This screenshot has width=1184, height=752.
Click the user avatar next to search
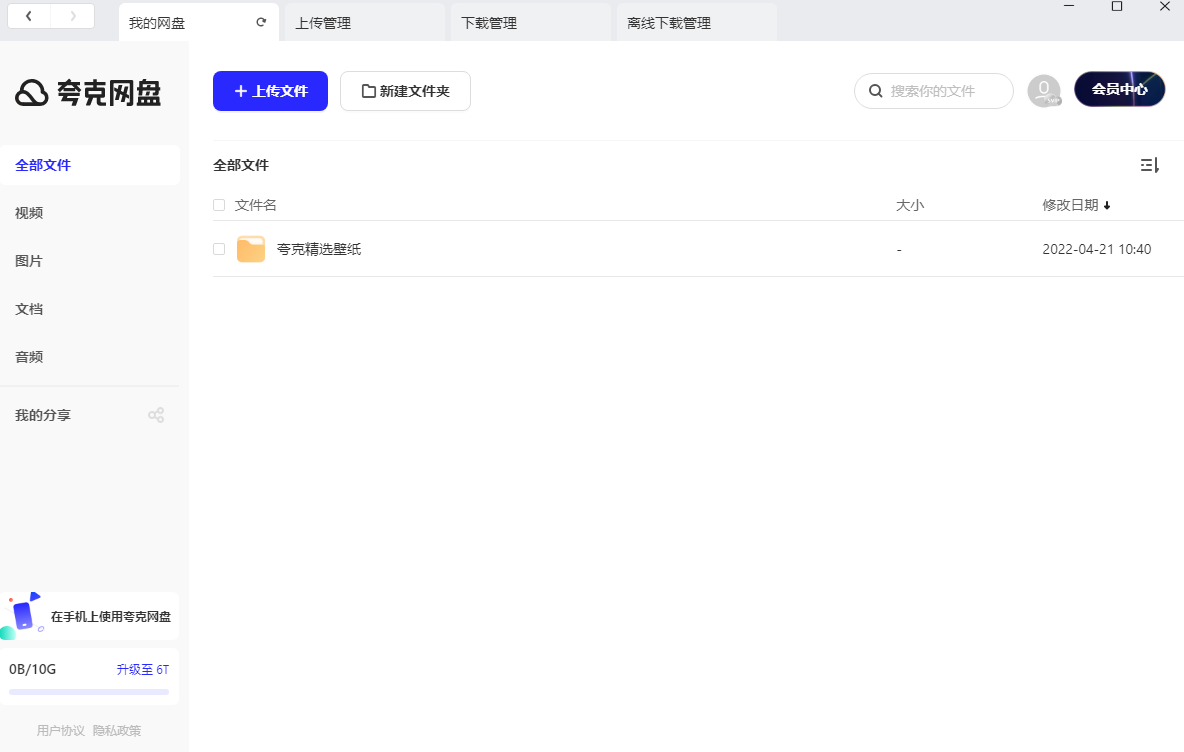1044,90
